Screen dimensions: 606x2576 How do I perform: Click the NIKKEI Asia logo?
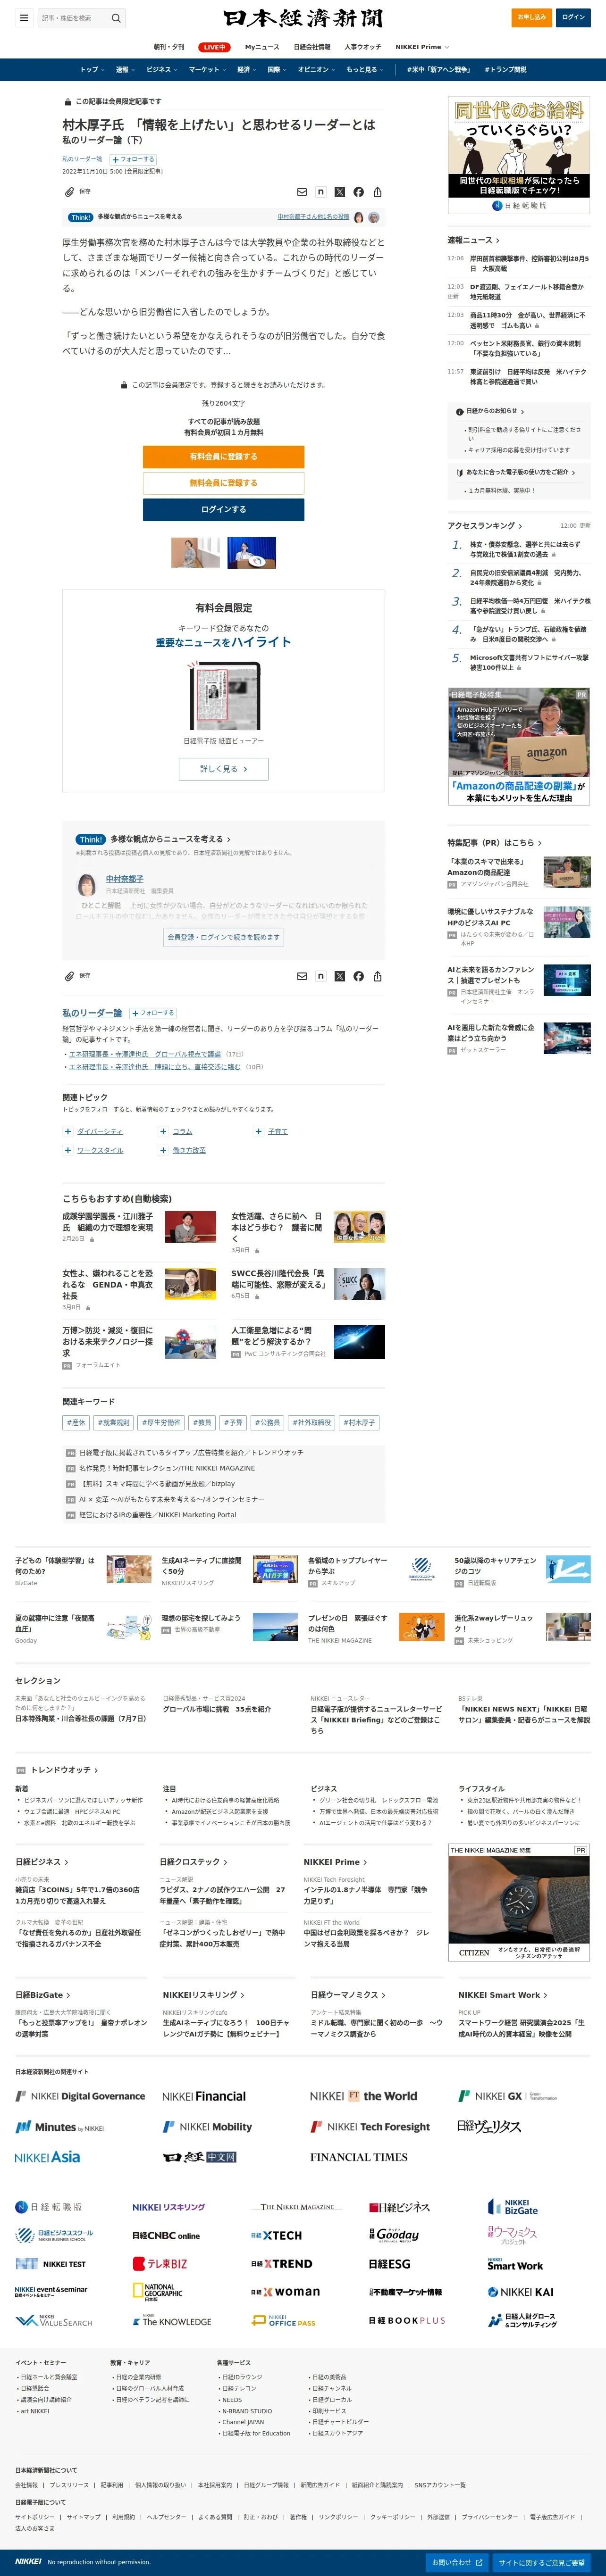[x=47, y=2157]
